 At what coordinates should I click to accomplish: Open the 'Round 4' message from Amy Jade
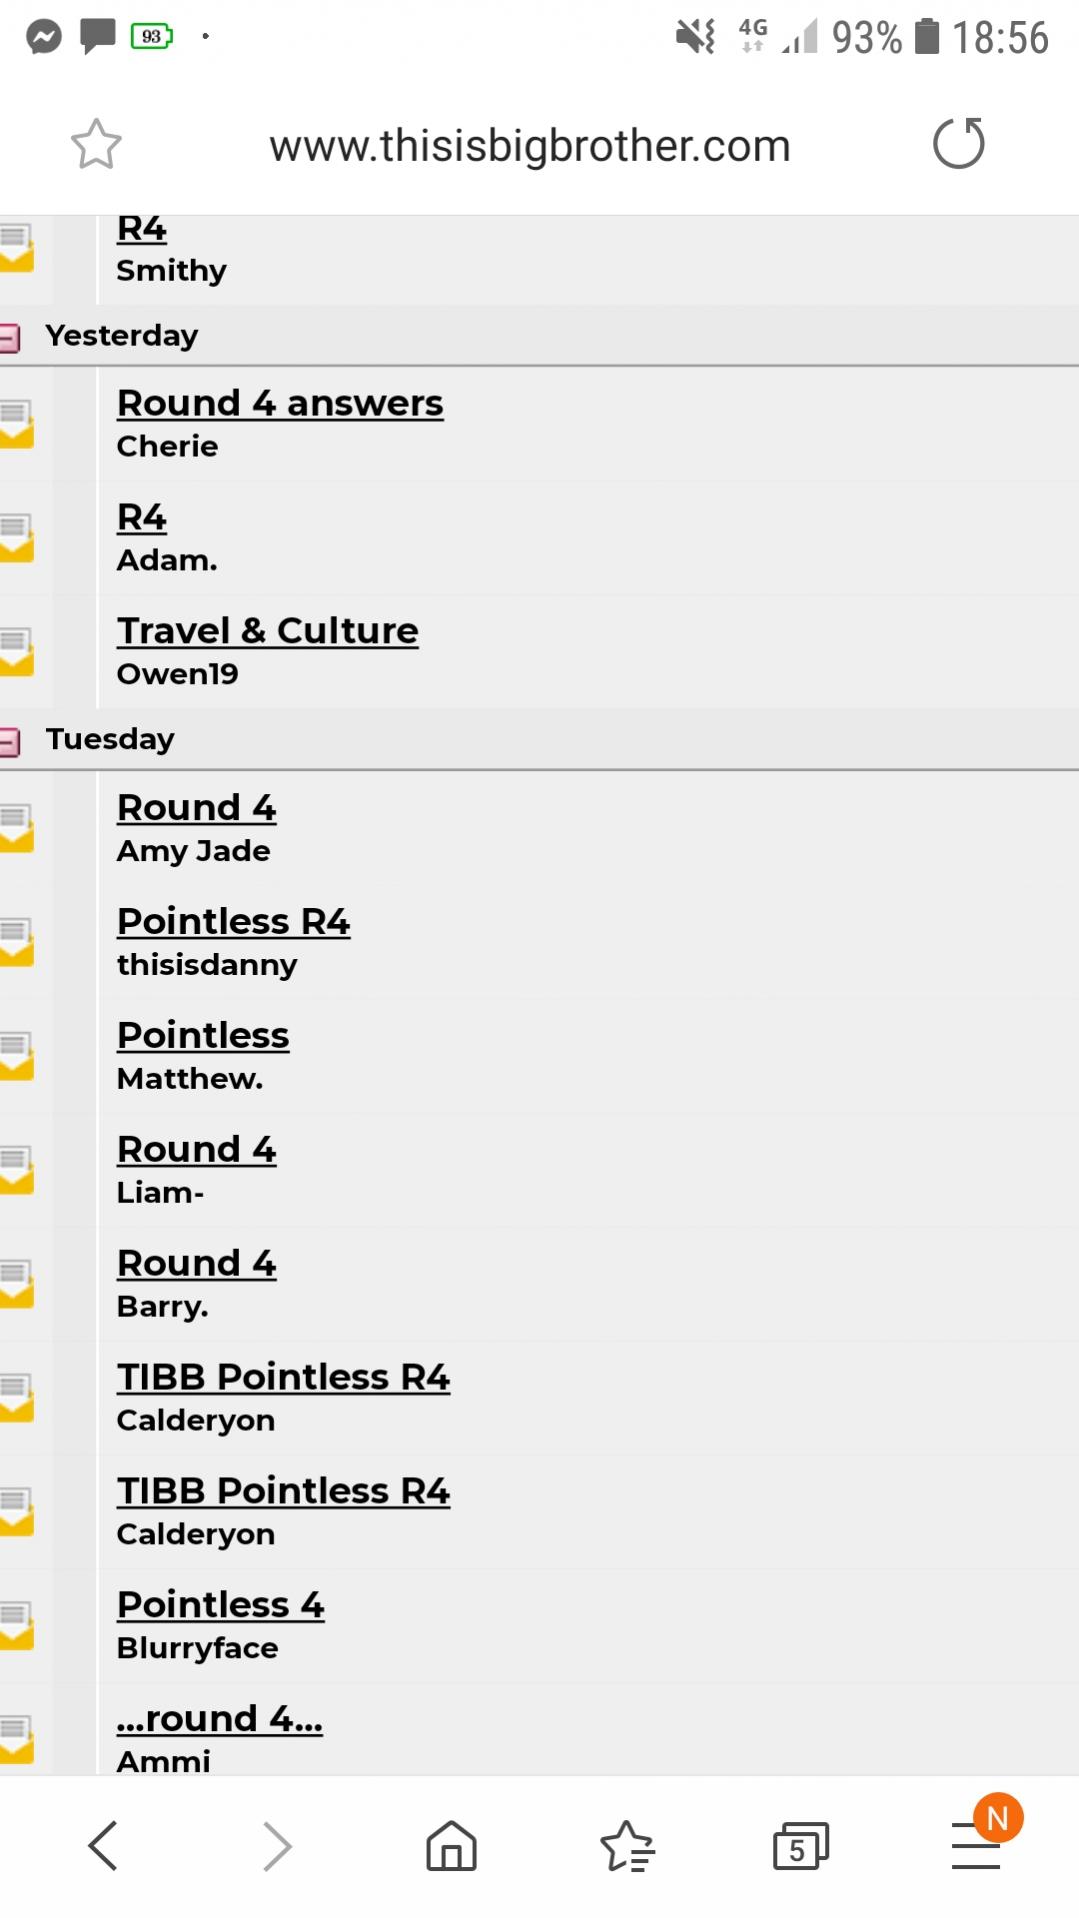coord(196,808)
